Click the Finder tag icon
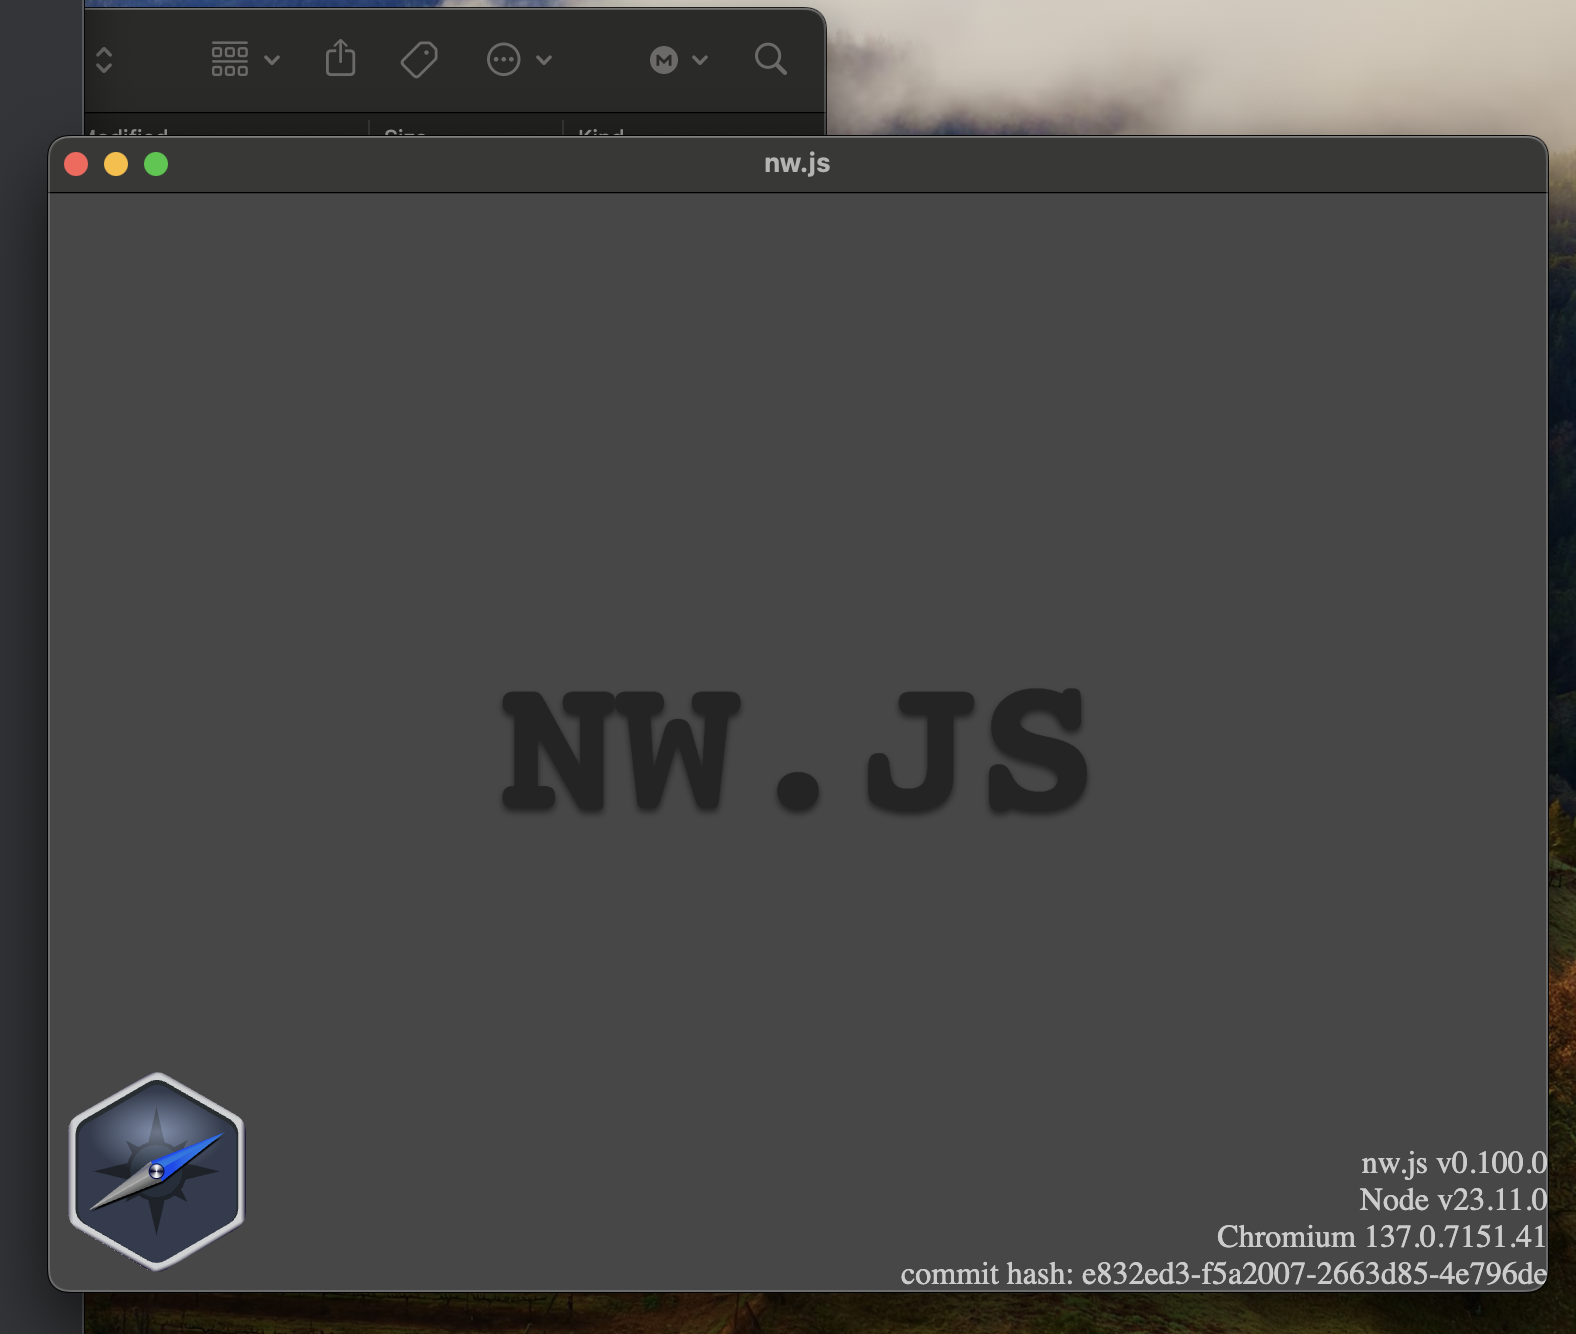Image resolution: width=1576 pixels, height=1334 pixels. click(419, 60)
